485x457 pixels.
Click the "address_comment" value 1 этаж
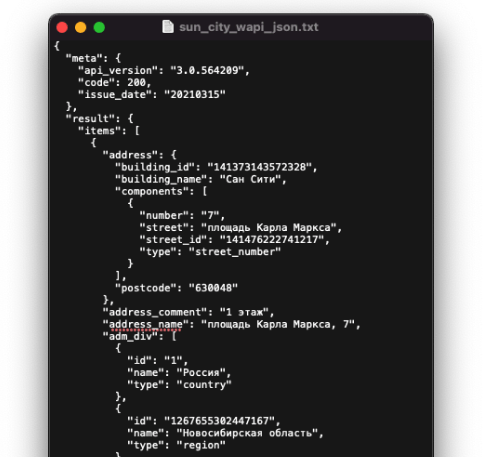[x=244, y=312]
